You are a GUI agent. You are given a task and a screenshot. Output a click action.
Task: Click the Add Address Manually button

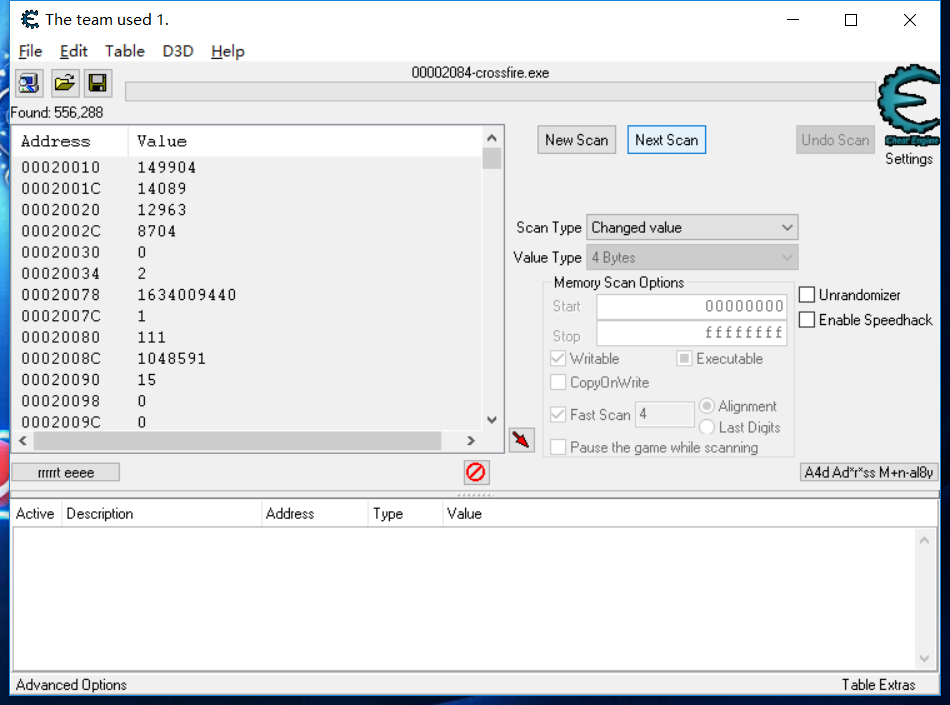pyautogui.click(x=869, y=472)
